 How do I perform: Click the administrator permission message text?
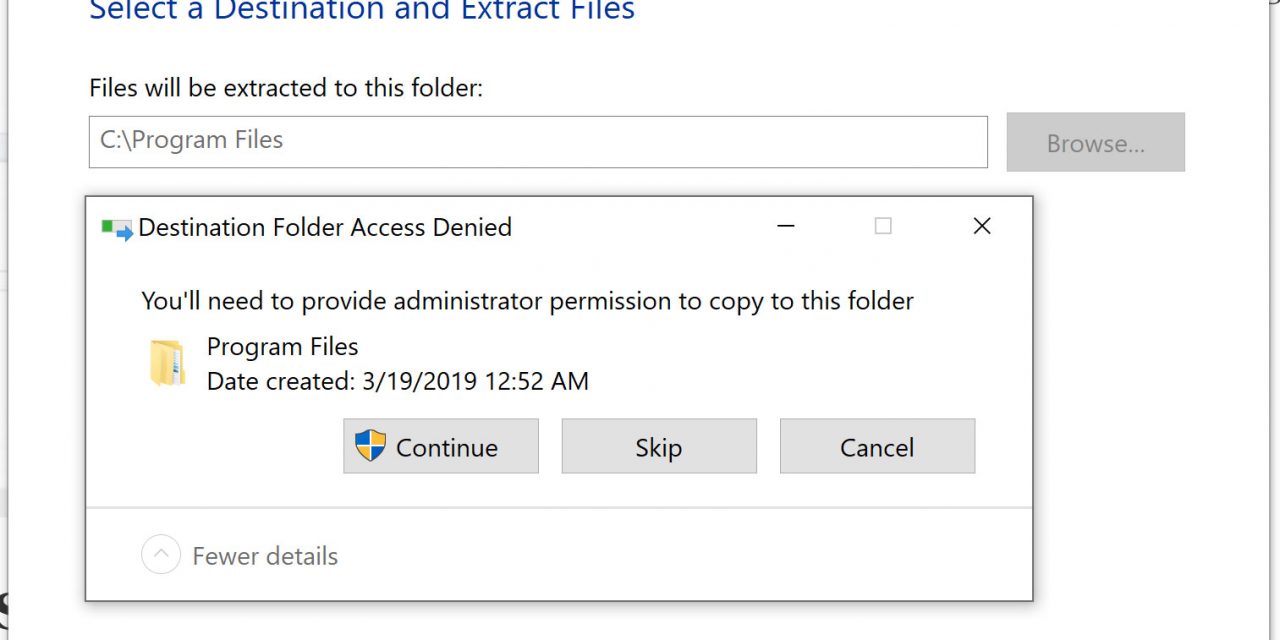(x=527, y=301)
